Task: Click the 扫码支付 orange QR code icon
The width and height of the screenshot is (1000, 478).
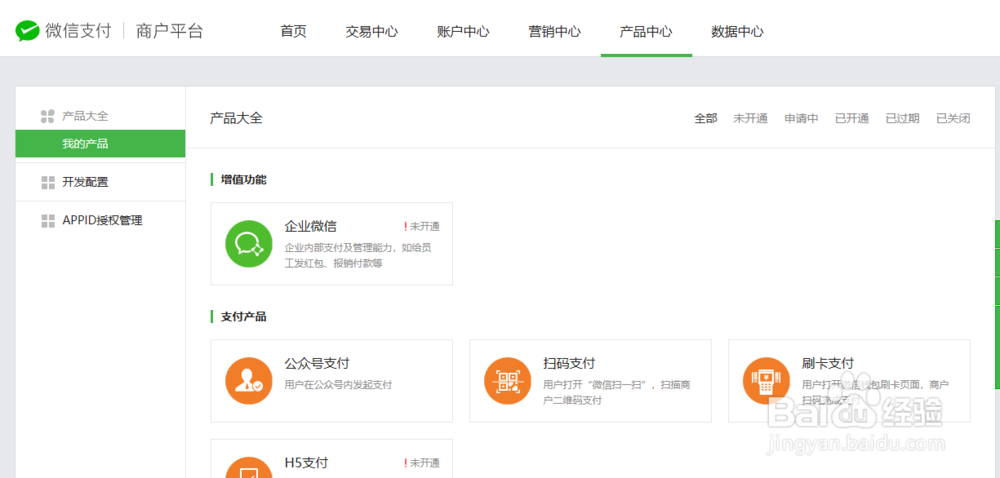Action: tap(508, 381)
